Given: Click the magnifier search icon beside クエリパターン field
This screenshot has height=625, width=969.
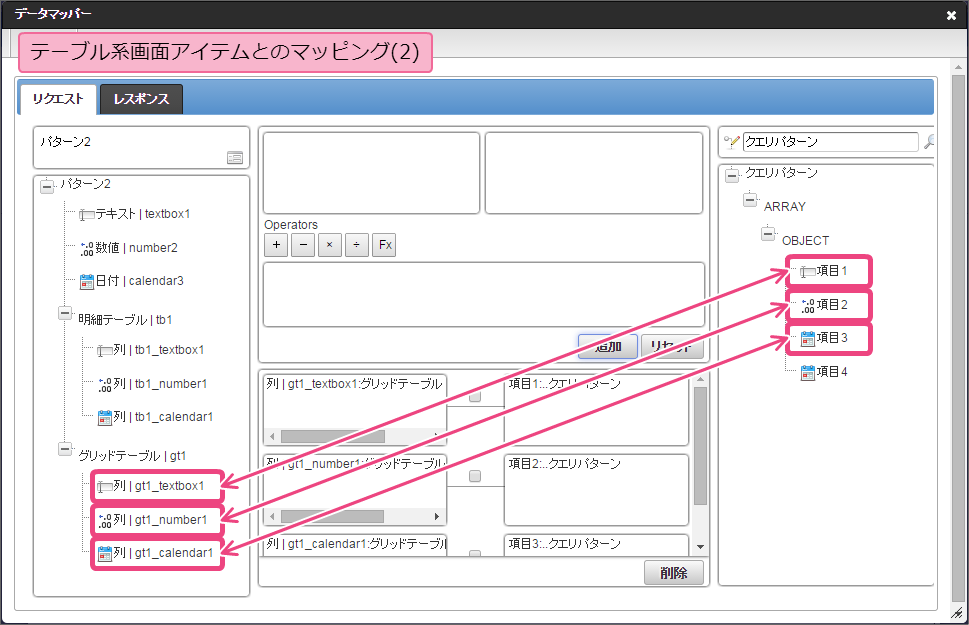Looking at the screenshot, I should coord(929,142).
